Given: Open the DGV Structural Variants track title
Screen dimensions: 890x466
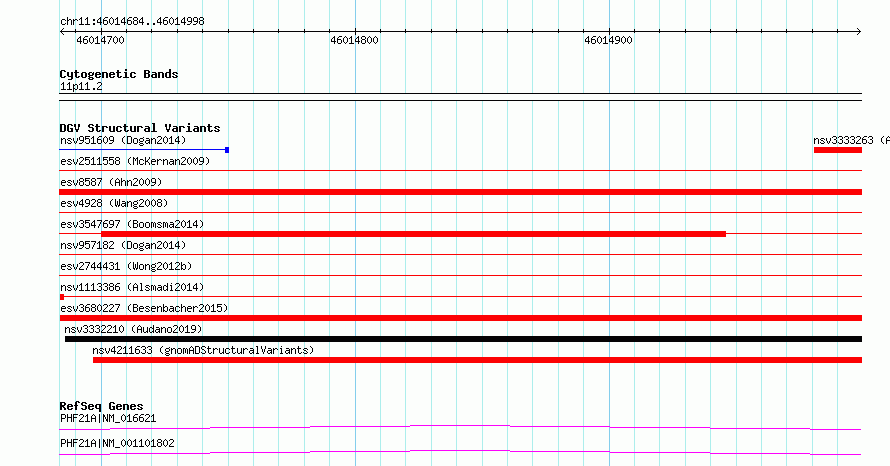Looking at the screenshot, I should (x=140, y=128).
